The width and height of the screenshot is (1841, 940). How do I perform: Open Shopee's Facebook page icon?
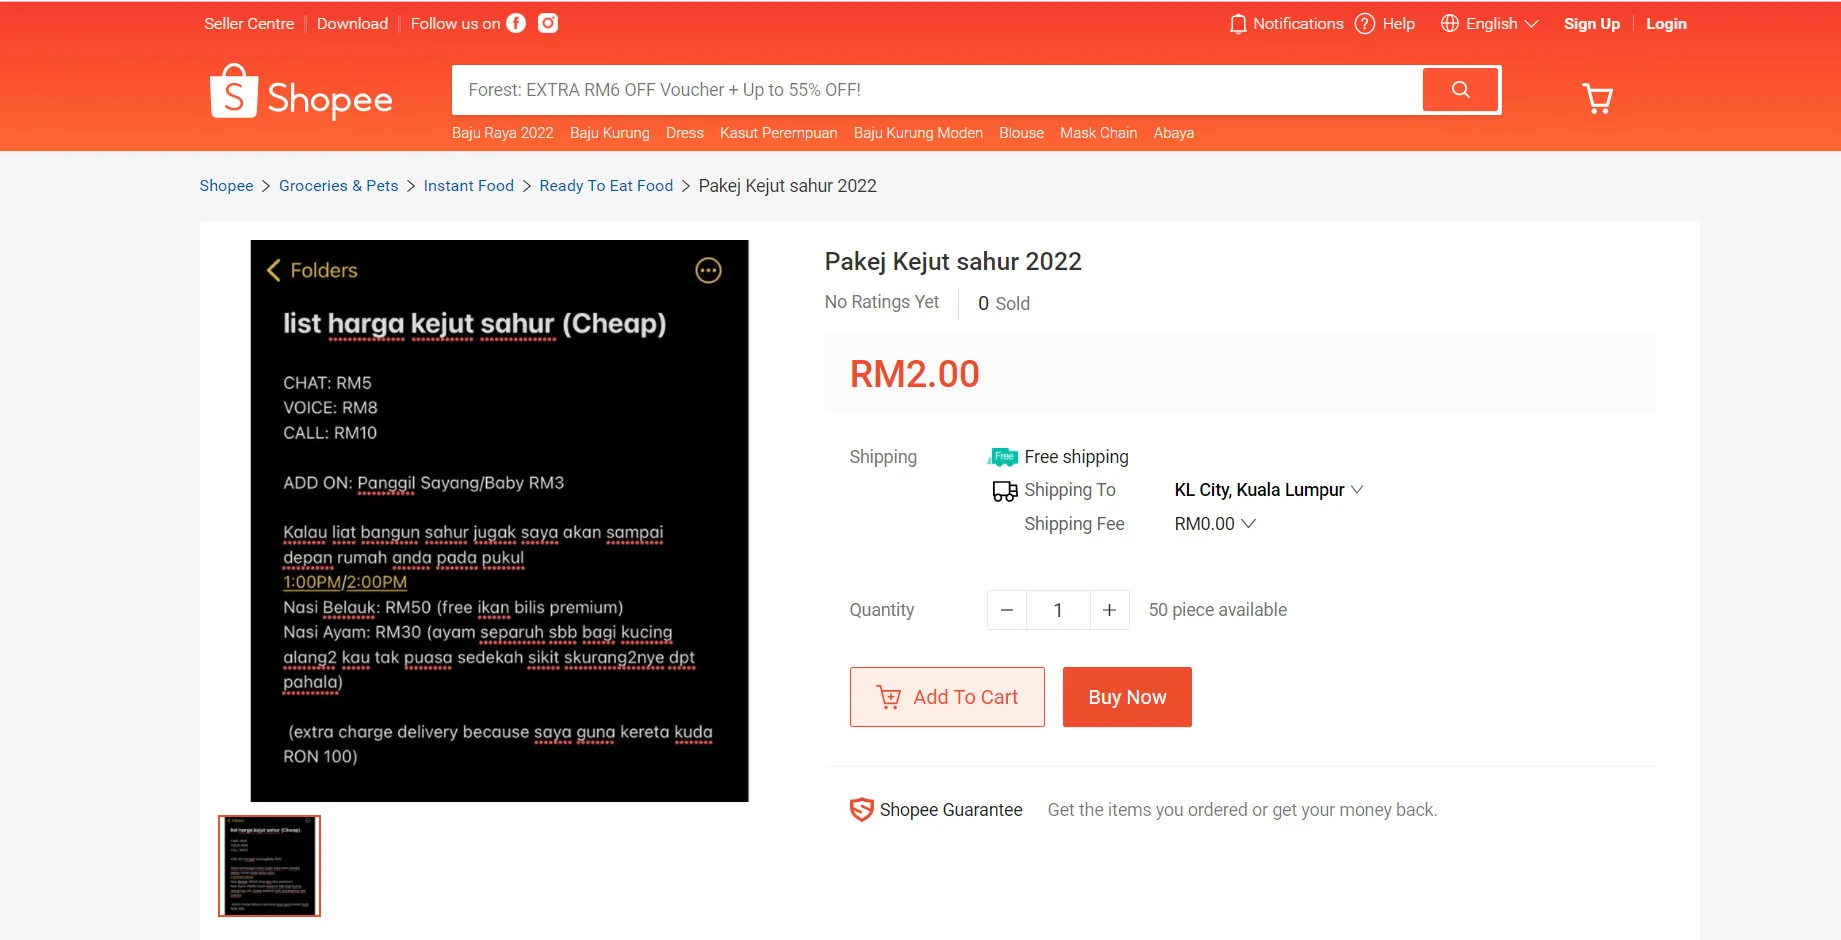(516, 23)
